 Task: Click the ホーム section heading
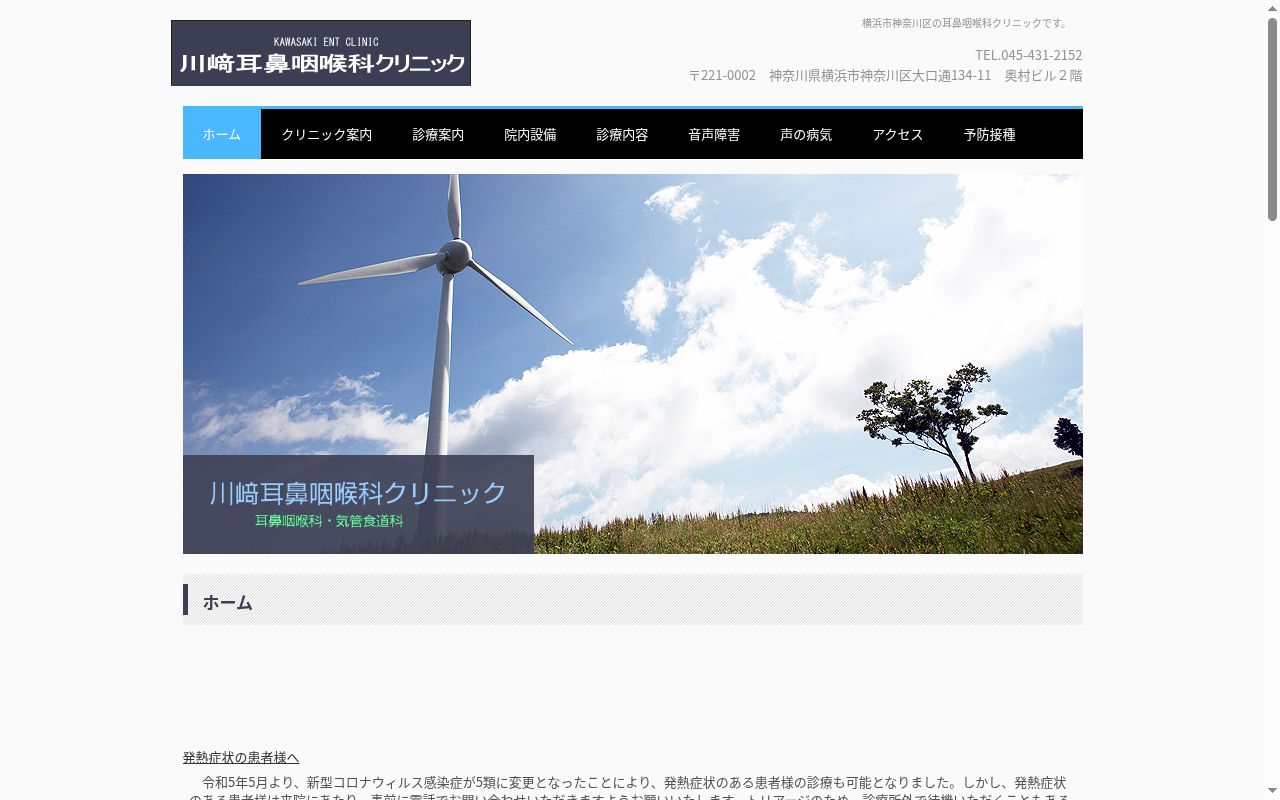coord(228,602)
